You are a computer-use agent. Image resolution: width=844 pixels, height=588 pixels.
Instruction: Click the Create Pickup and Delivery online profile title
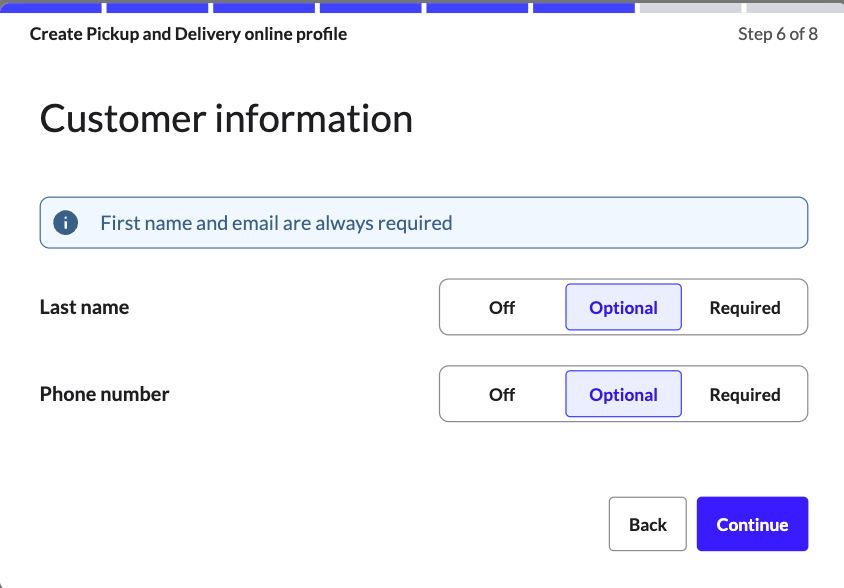click(x=188, y=34)
